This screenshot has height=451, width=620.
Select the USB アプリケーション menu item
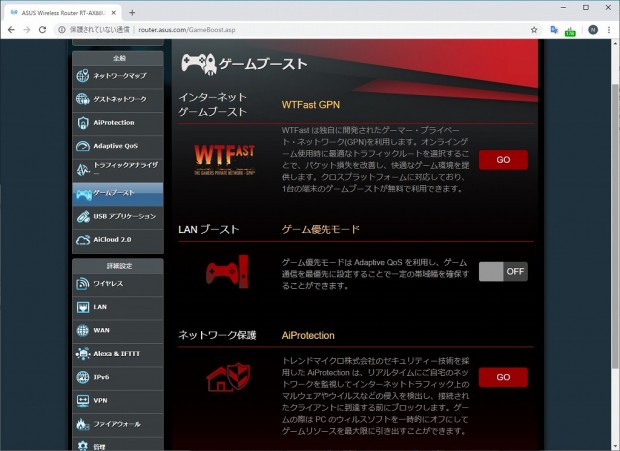pos(118,216)
